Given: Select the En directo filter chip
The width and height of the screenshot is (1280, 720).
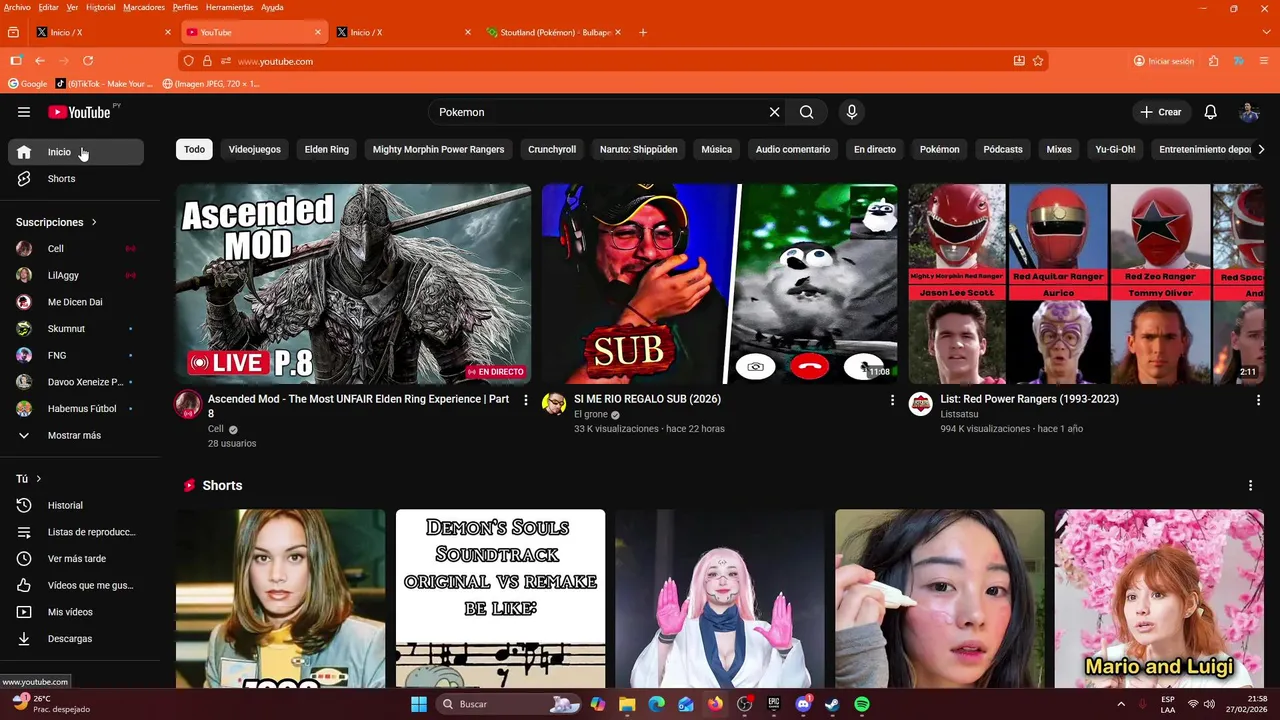Looking at the screenshot, I should pyautogui.click(x=875, y=150).
